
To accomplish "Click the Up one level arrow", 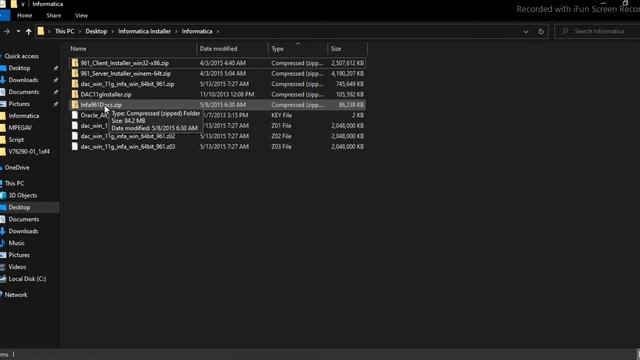I will point(29,31).
